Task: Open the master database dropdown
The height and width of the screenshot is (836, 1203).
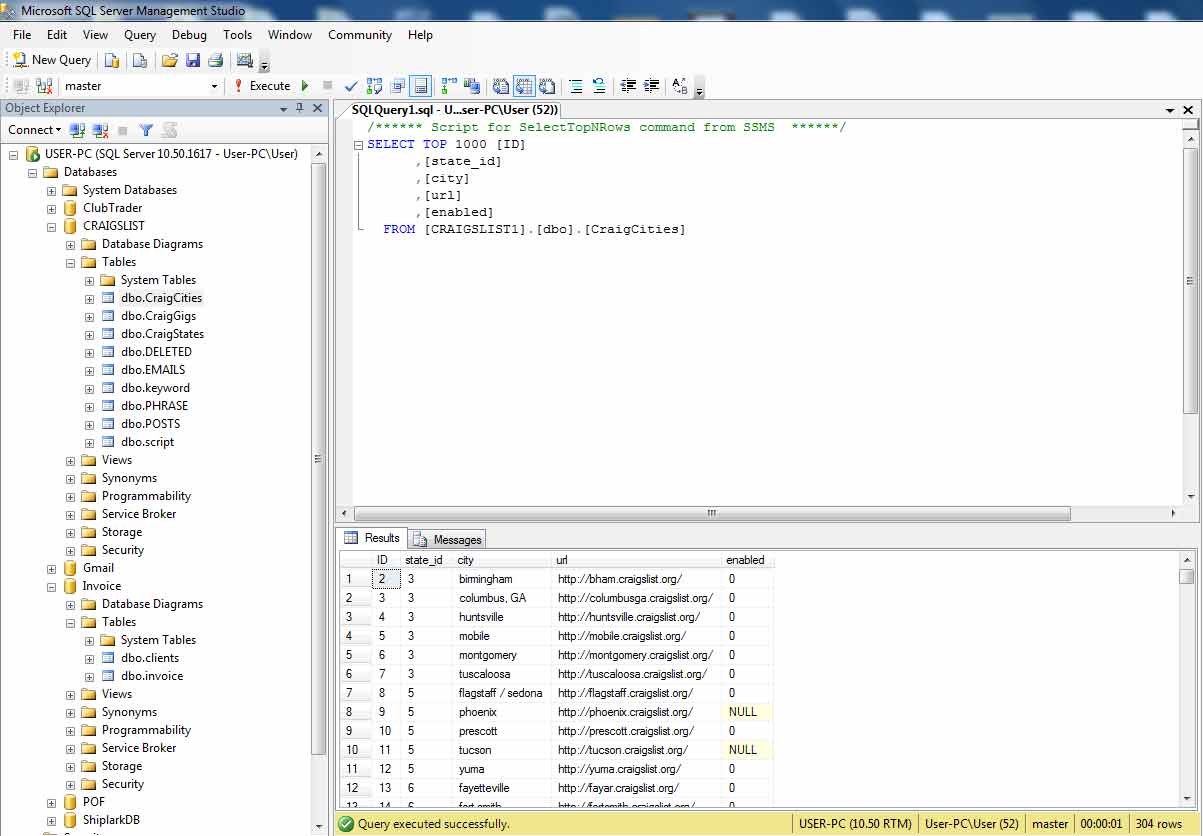Action: pyautogui.click(x=214, y=86)
